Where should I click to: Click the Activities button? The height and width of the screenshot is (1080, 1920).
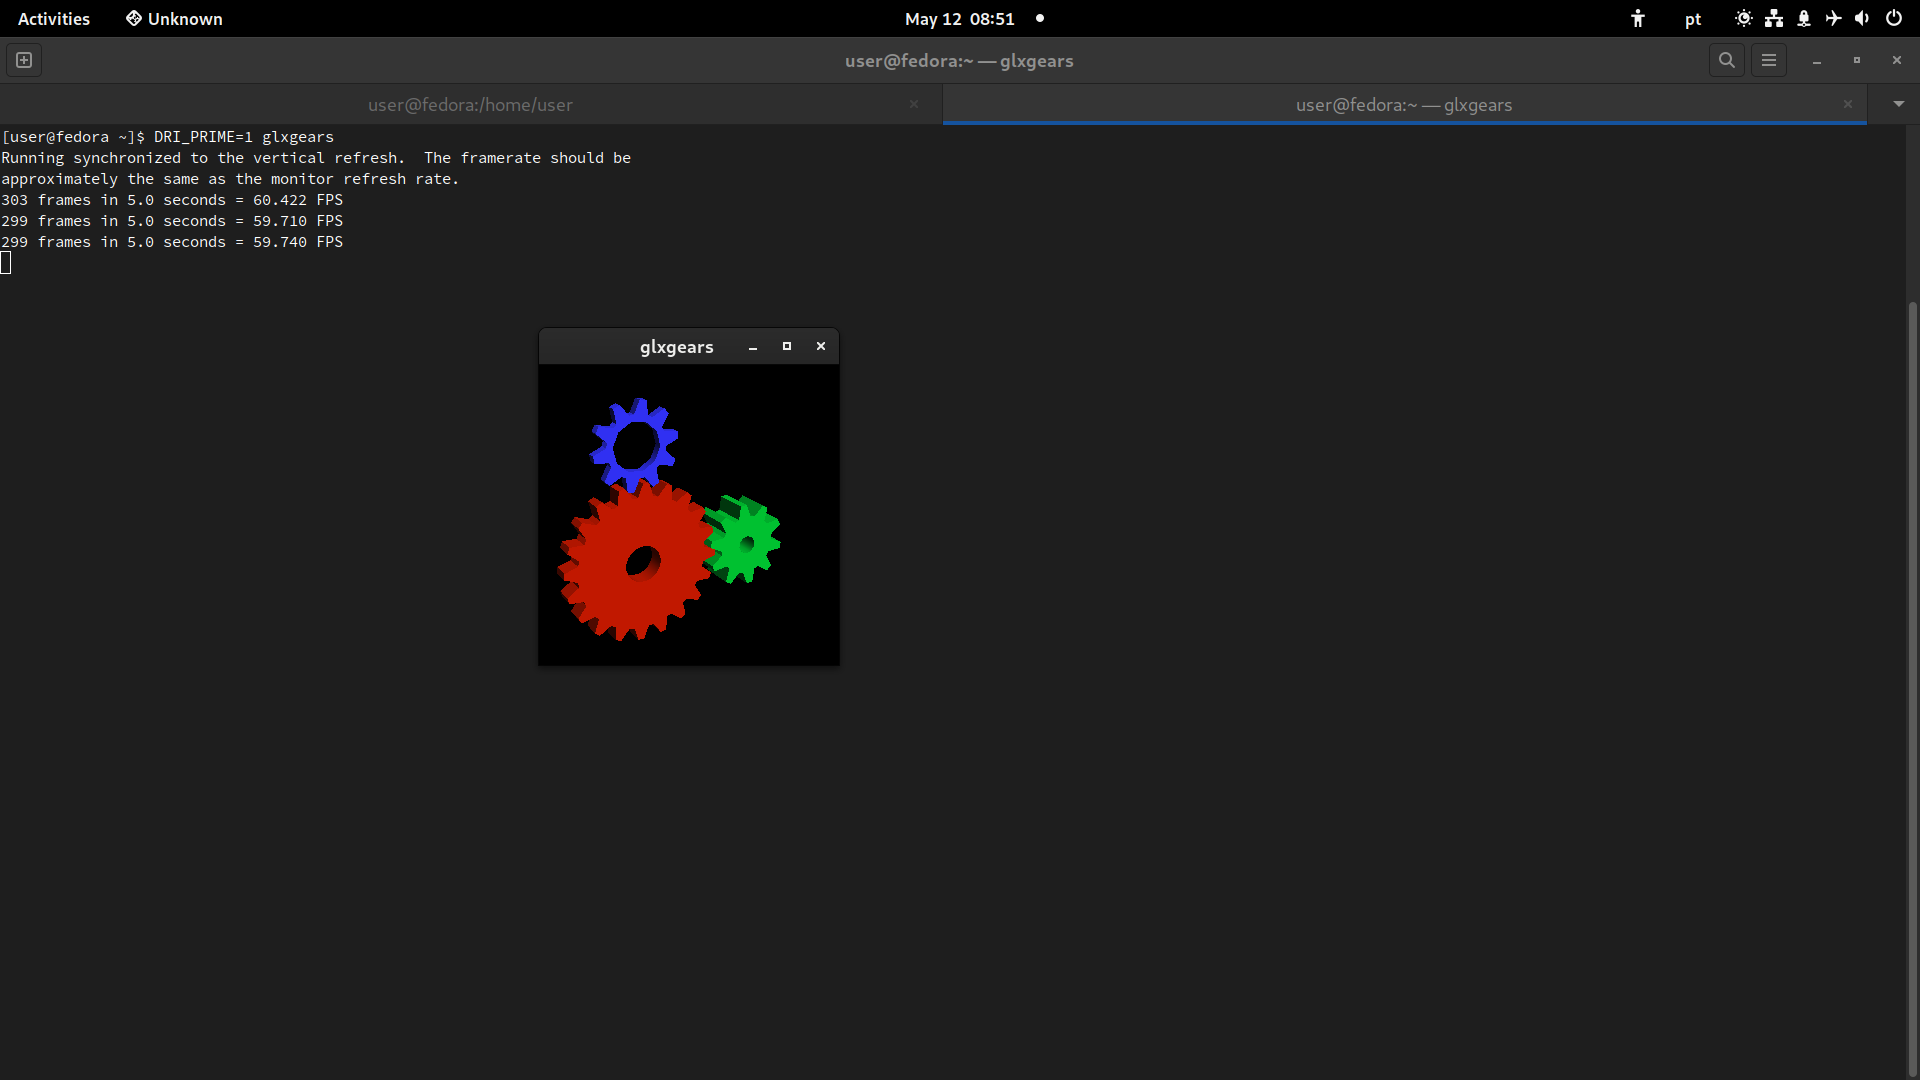coord(54,19)
